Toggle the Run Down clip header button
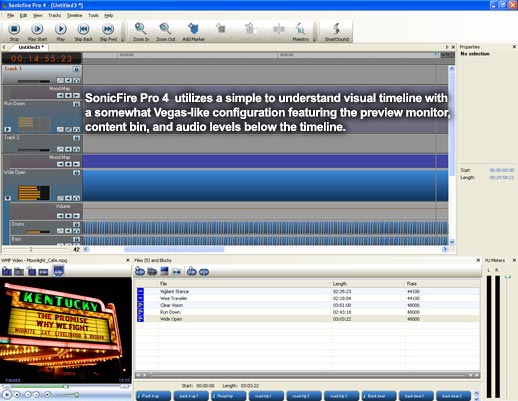 76,104
